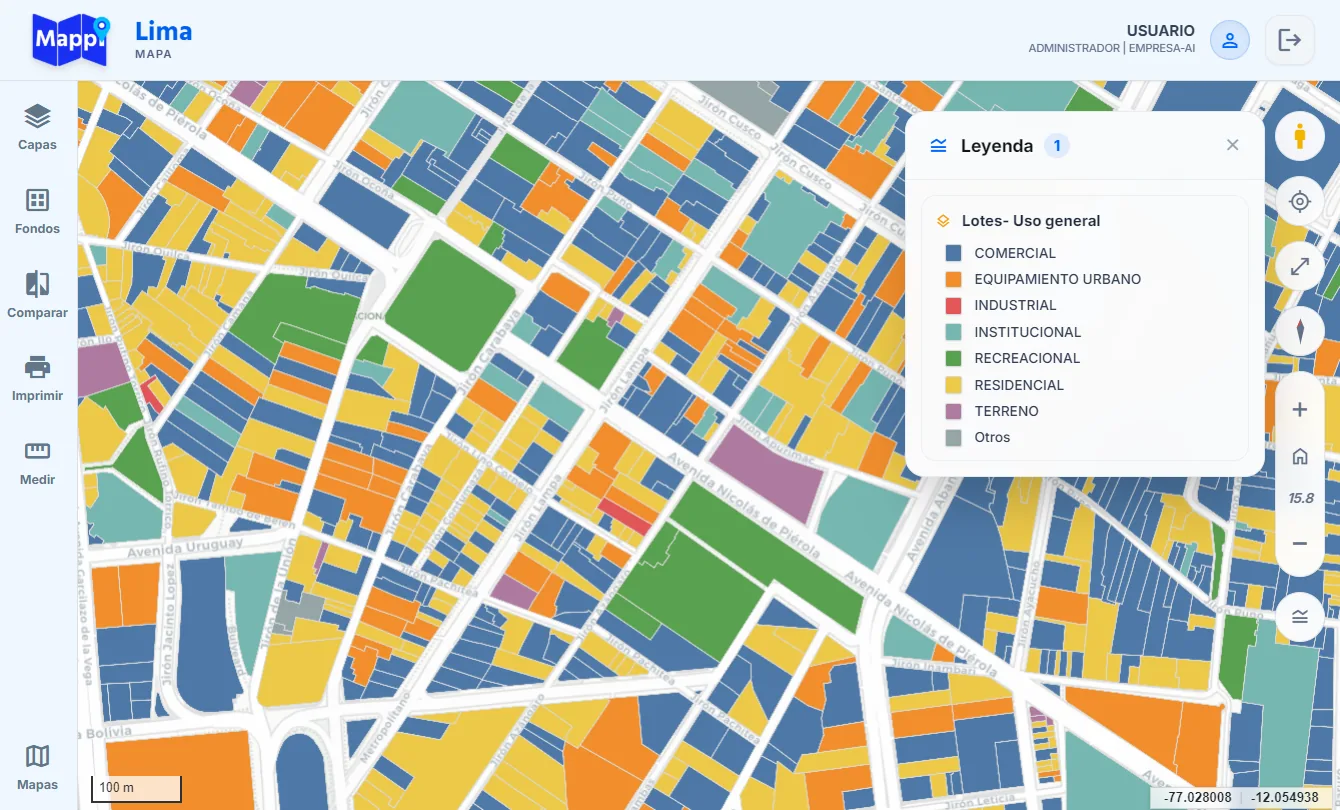1340x810 pixels.
Task: Click the RESIDENCIAL yellow swatch
Action: [x=953, y=385]
